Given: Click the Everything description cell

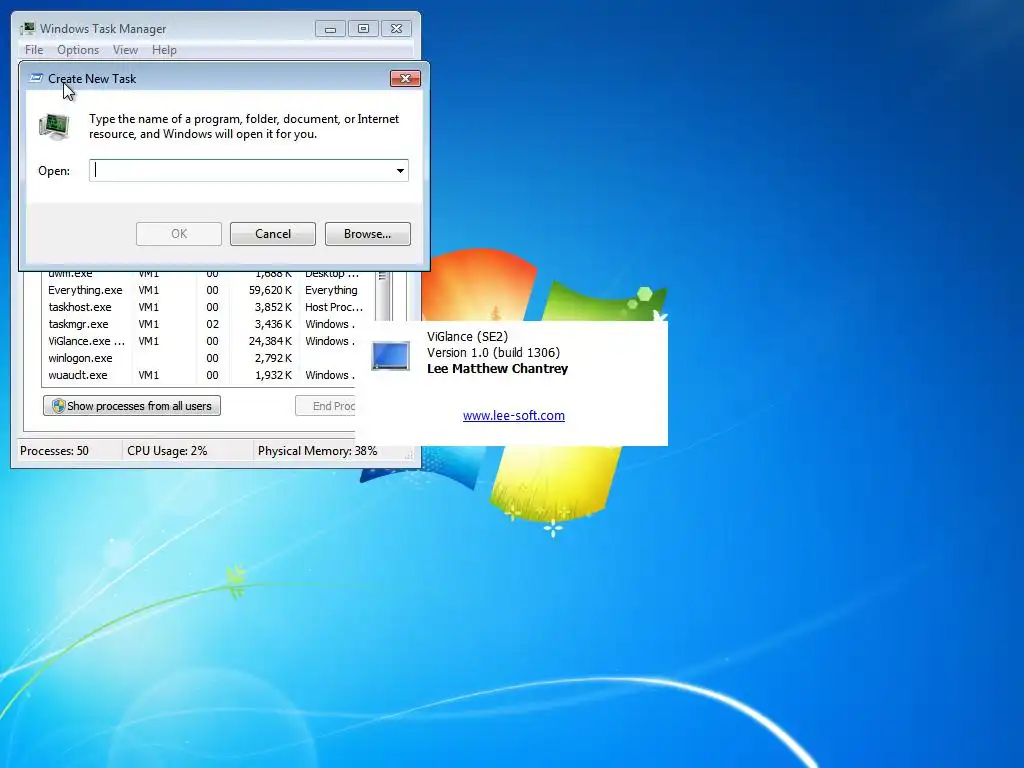Looking at the screenshot, I should pos(331,290).
